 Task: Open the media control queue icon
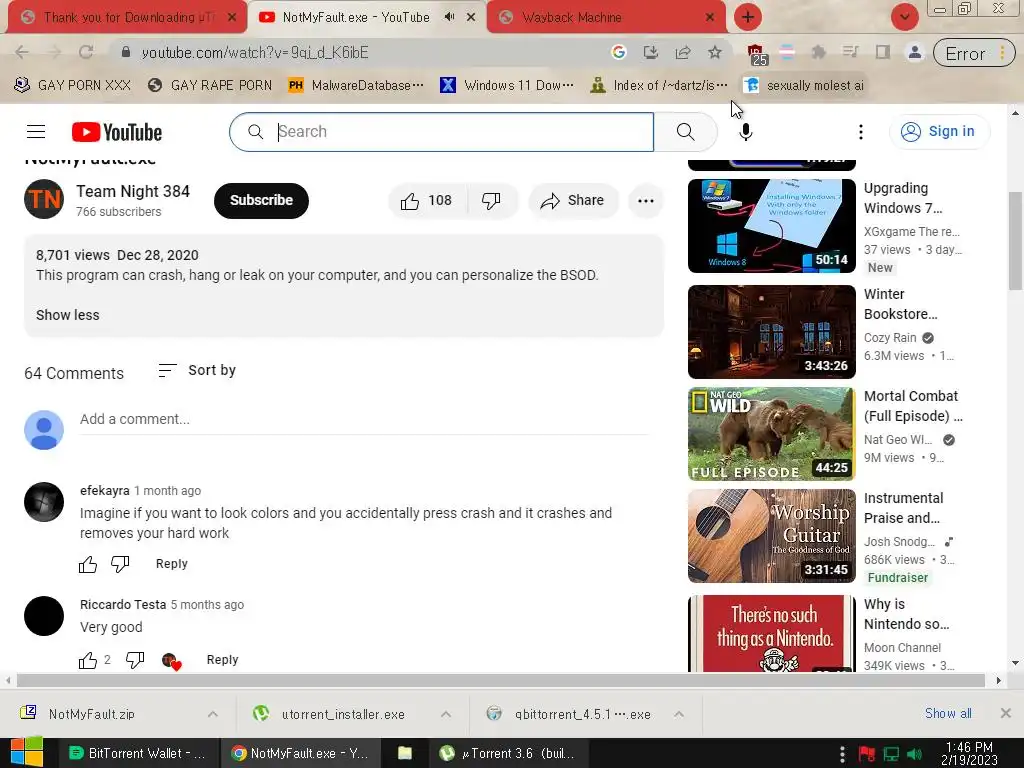click(x=850, y=52)
